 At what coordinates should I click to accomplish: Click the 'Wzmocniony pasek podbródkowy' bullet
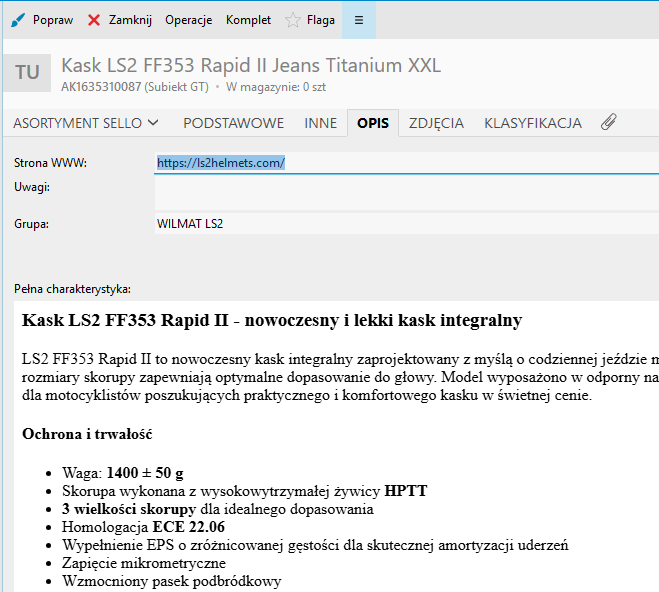point(171,581)
